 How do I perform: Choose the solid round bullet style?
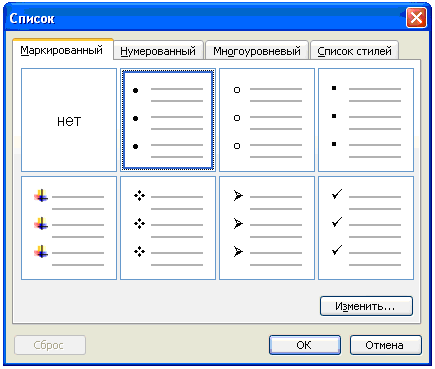click(168, 120)
